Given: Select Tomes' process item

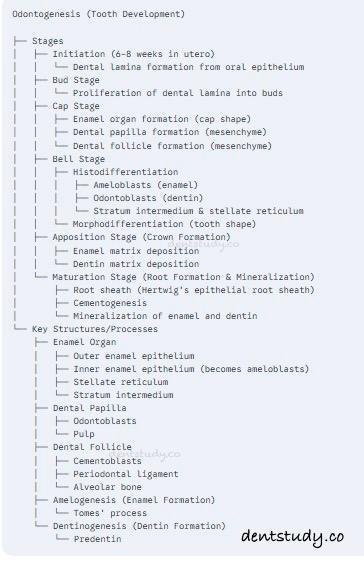Looking at the screenshot, I should click(110, 513).
